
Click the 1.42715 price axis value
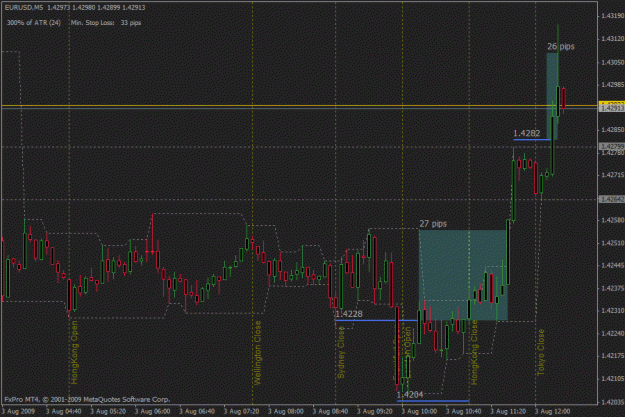click(612, 175)
